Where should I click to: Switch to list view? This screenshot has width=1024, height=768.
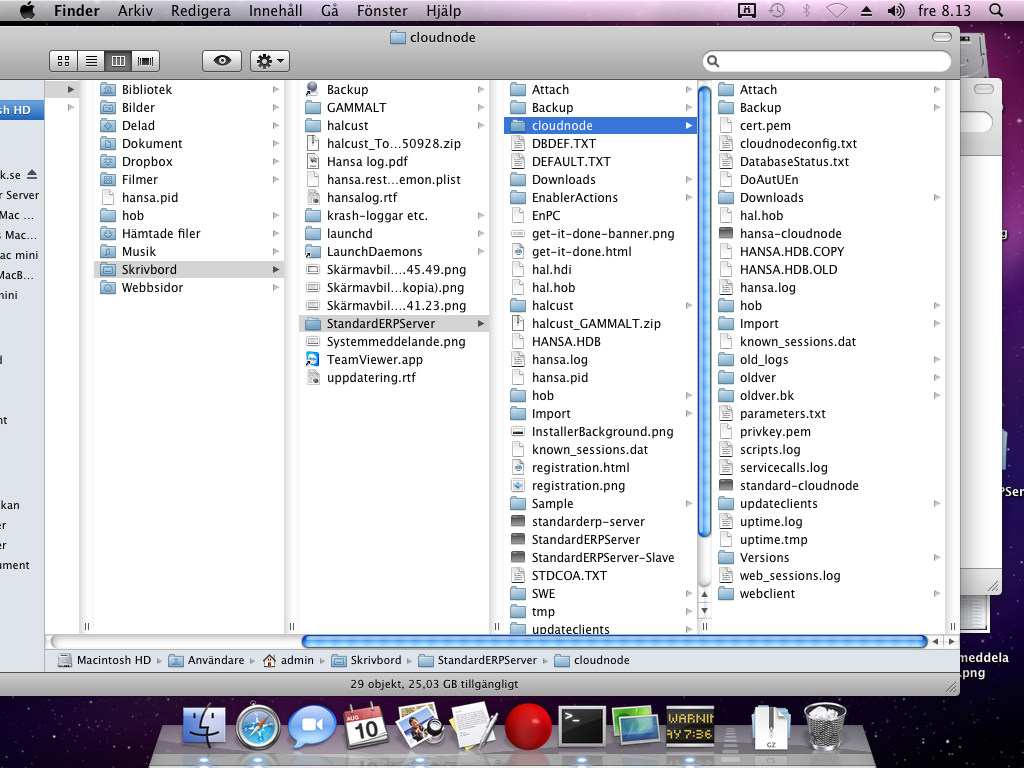91,61
